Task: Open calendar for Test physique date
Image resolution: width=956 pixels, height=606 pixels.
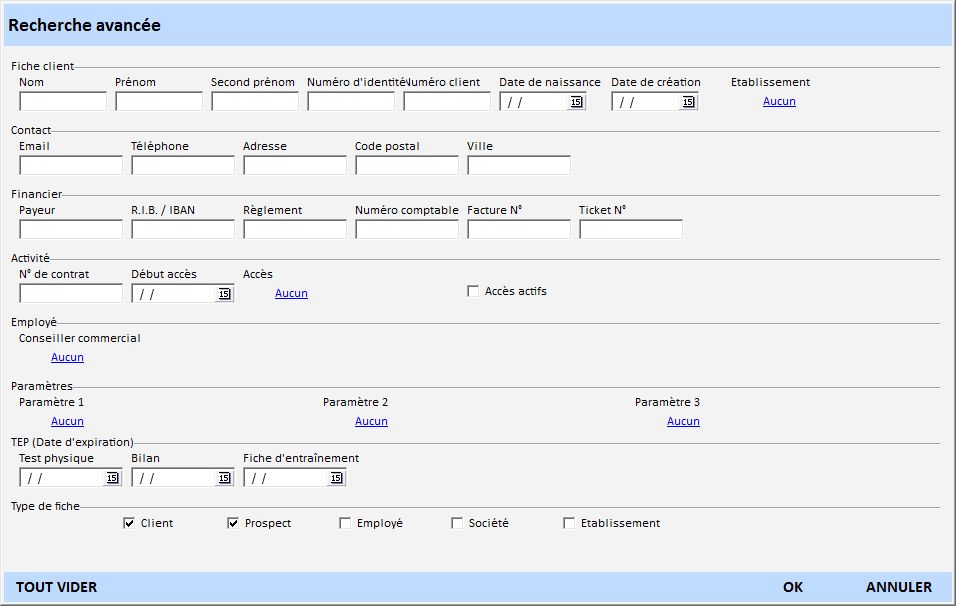Action: point(112,478)
